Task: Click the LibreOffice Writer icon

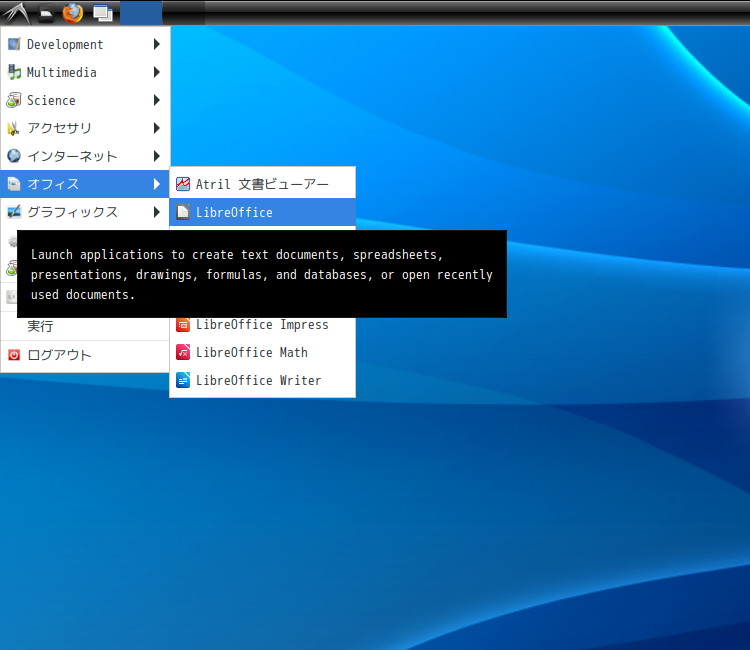Action: click(183, 380)
